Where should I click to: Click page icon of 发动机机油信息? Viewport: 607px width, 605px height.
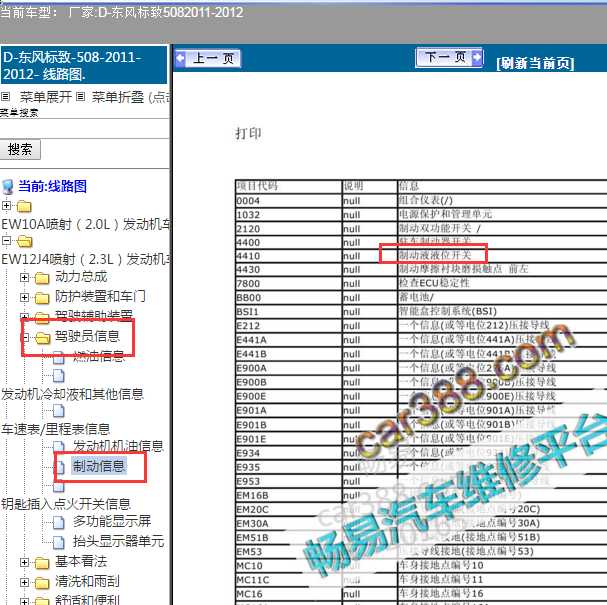coord(59,446)
